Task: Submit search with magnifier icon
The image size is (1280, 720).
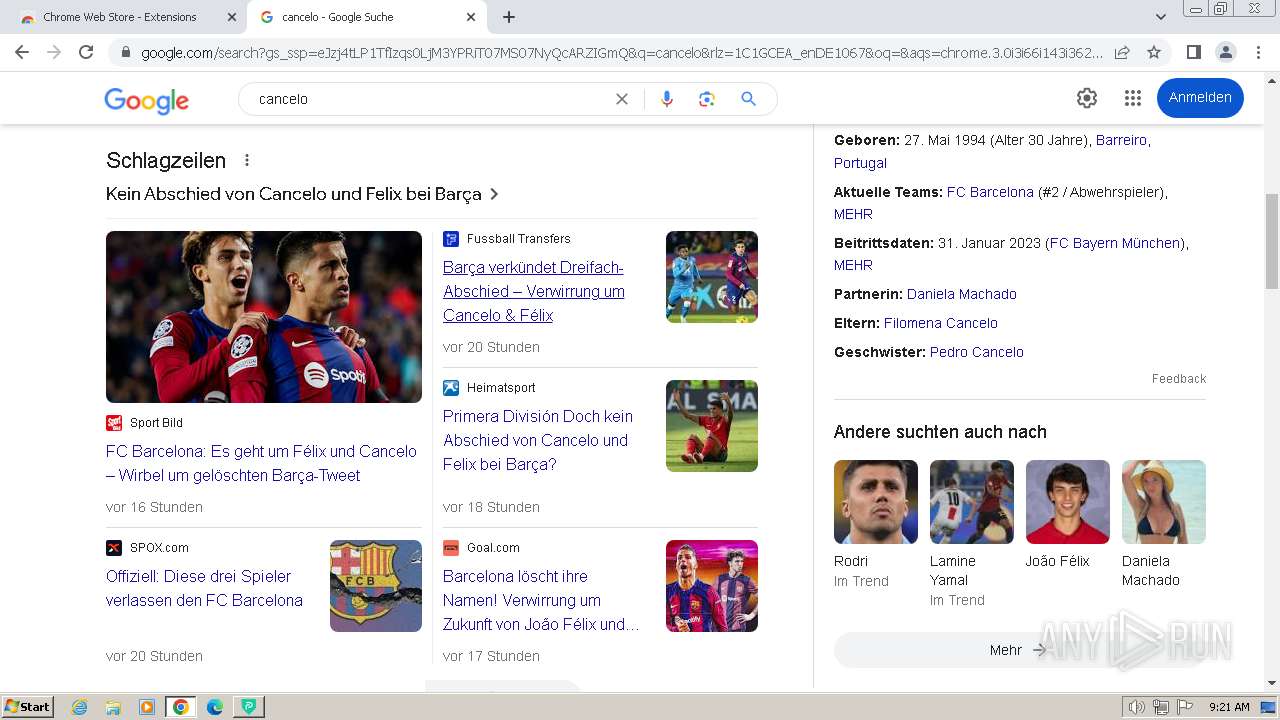Action: (x=748, y=99)
